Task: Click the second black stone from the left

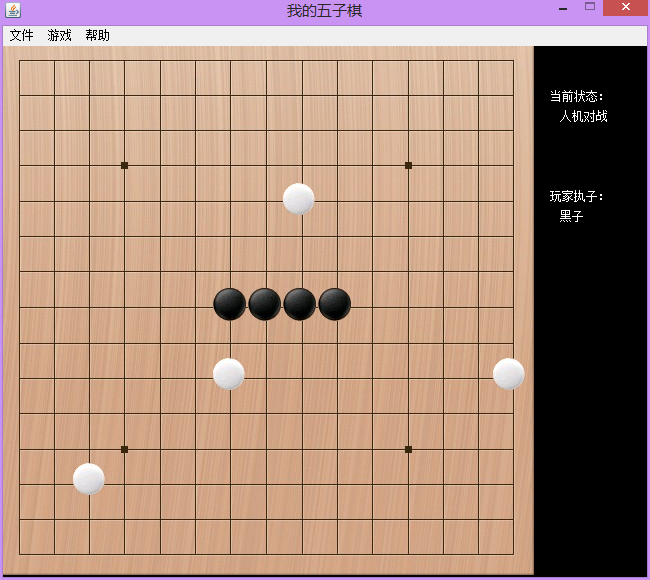Action: click(265, 304)
